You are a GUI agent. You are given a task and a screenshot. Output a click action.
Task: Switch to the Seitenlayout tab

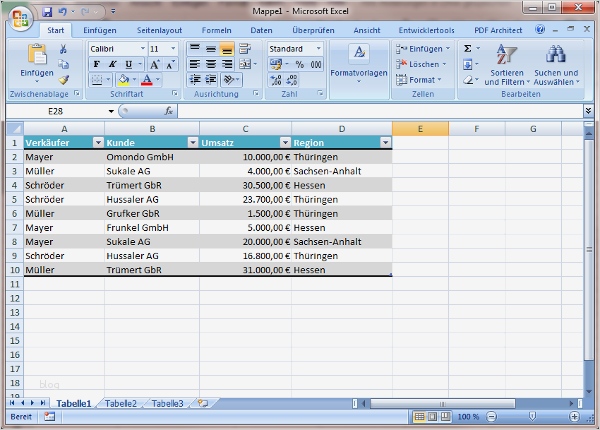tap(159, 30)
